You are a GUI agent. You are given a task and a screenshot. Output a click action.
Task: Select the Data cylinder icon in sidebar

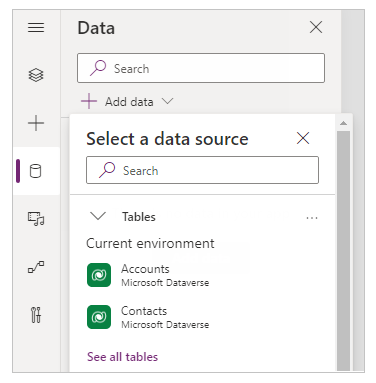pyautogui.click(x=36, y=171)
